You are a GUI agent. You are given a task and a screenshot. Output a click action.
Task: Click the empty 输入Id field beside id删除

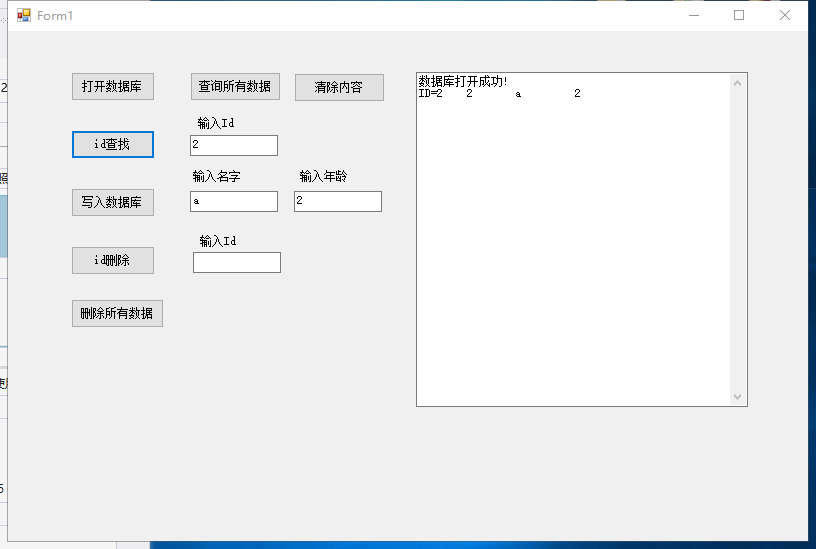(236, 262)
